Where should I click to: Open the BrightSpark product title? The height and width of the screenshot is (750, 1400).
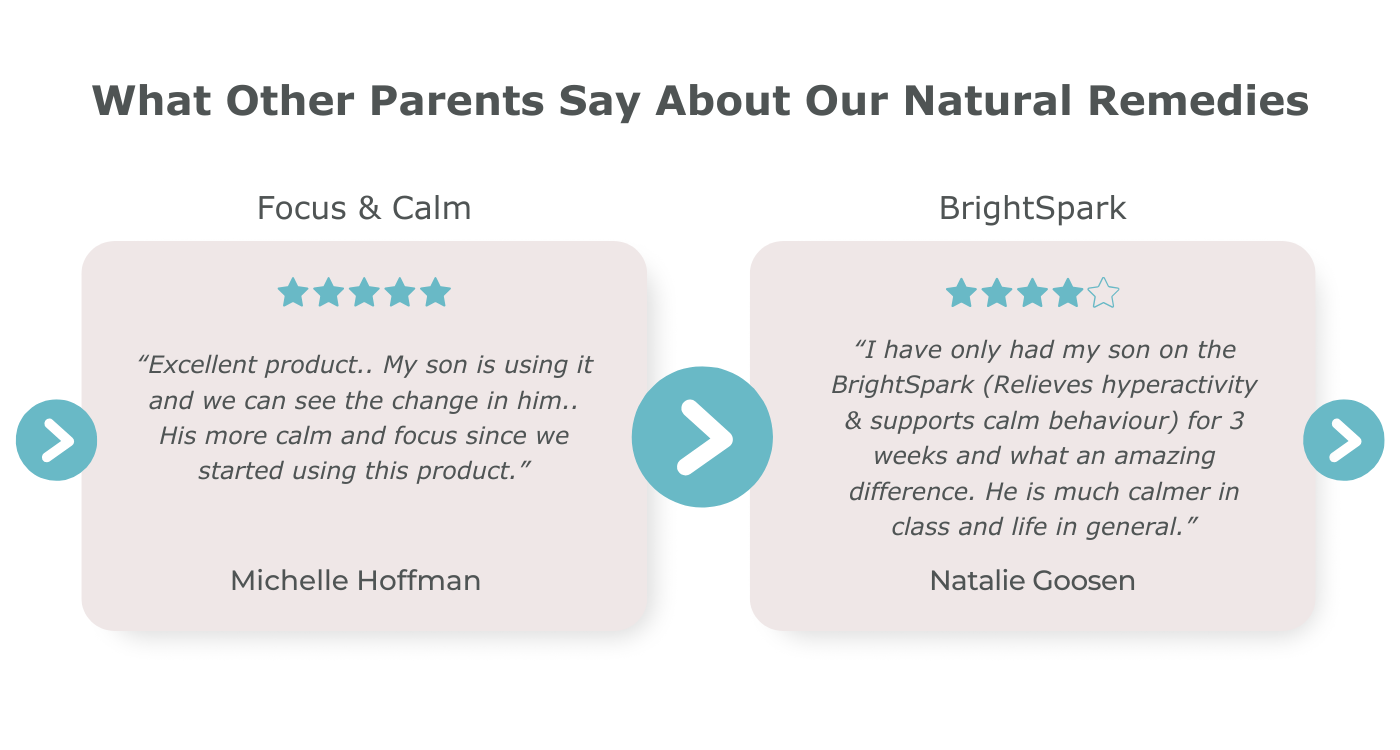(1032, 208)
